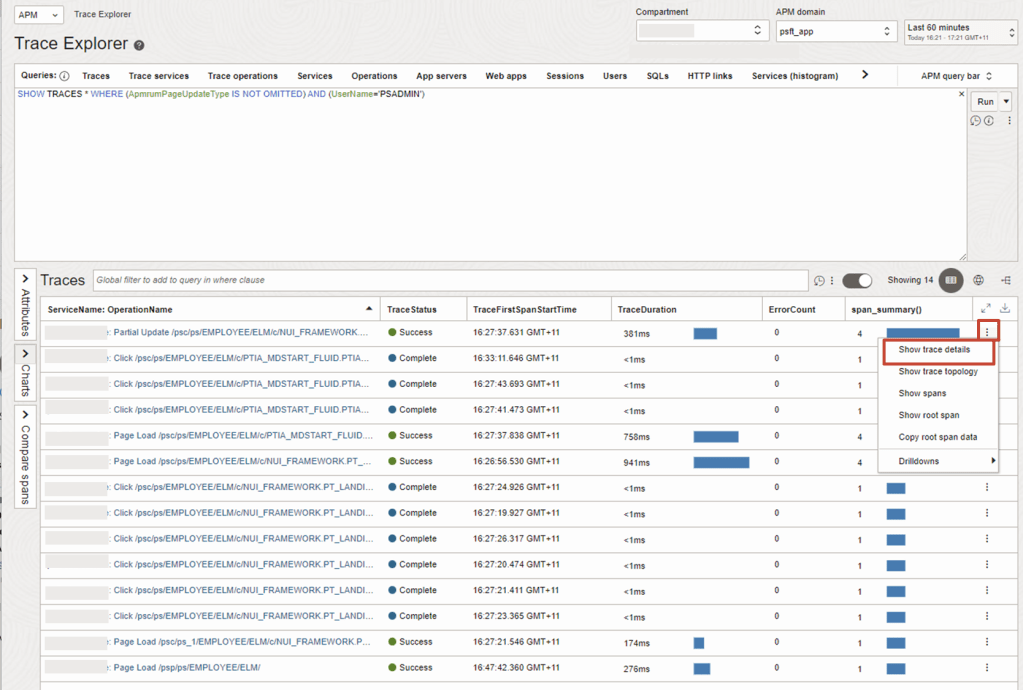
Task: Click the 941ms trace duration bar
Action: pyautogui.click(x=721, y=462)
